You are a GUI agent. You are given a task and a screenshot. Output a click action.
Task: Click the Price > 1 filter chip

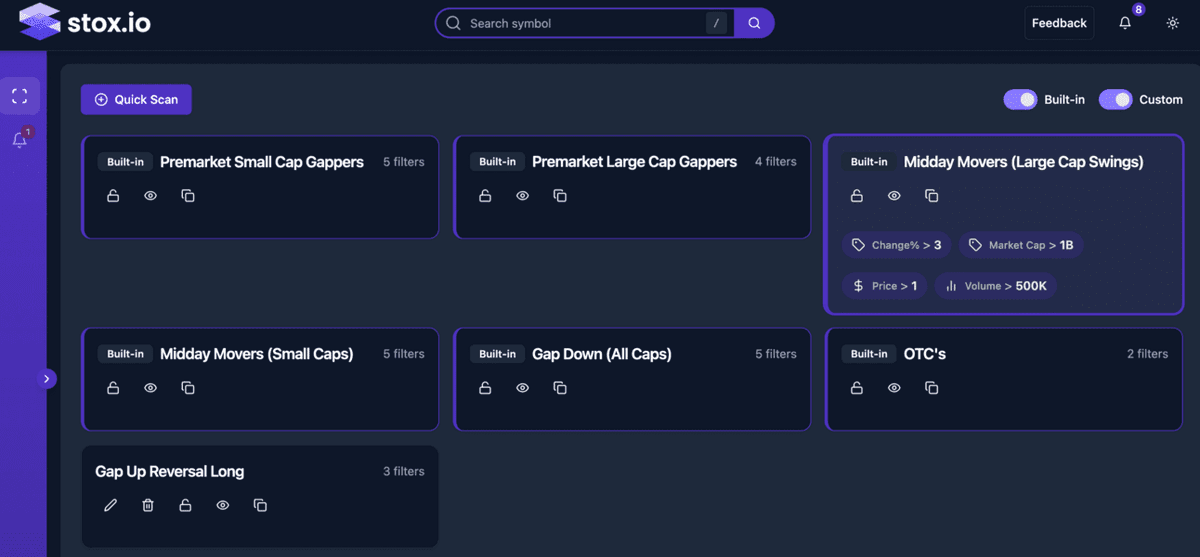point(885,286)
